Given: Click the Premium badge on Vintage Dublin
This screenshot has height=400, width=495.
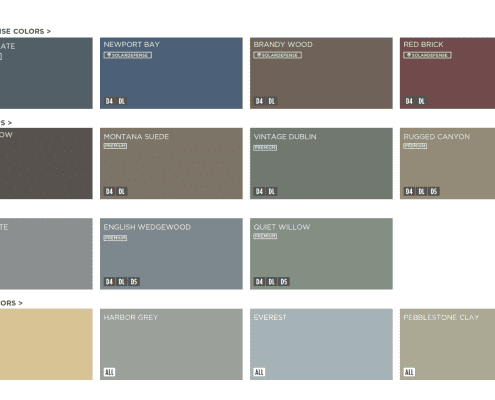Looking at the screenshot, I should pos(265,147).
